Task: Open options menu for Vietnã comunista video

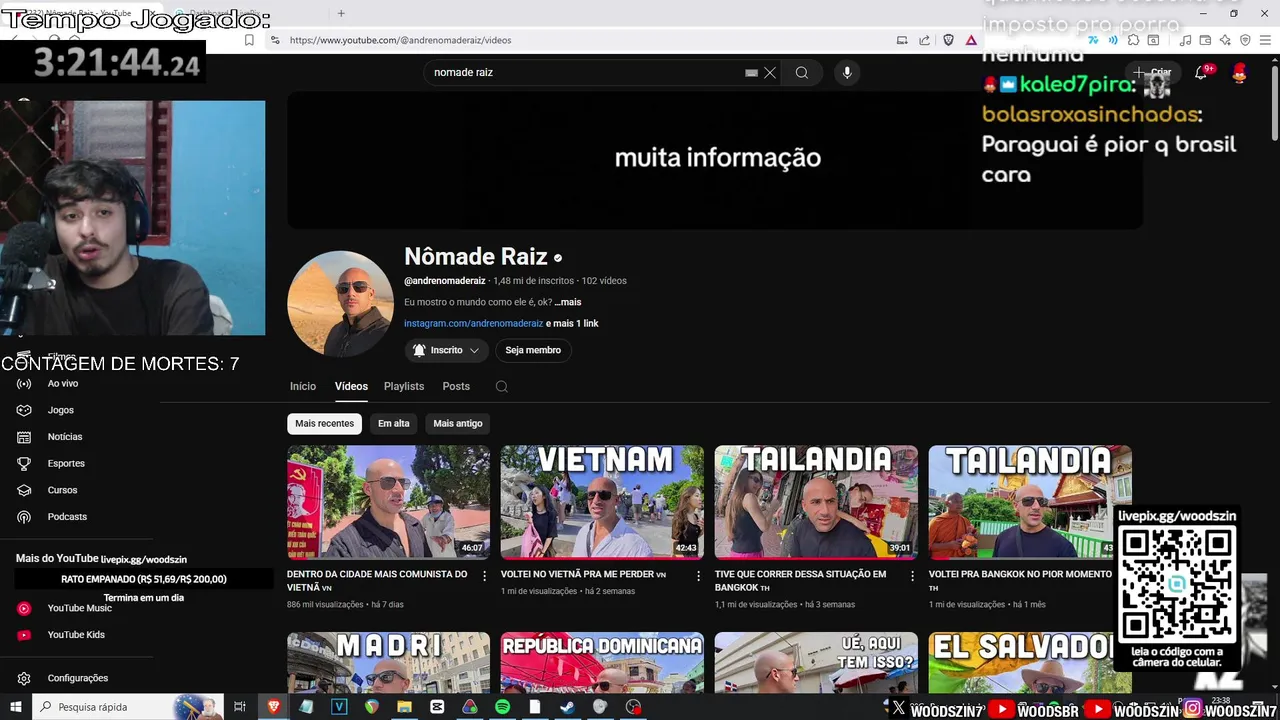Action: coord(485,576)
